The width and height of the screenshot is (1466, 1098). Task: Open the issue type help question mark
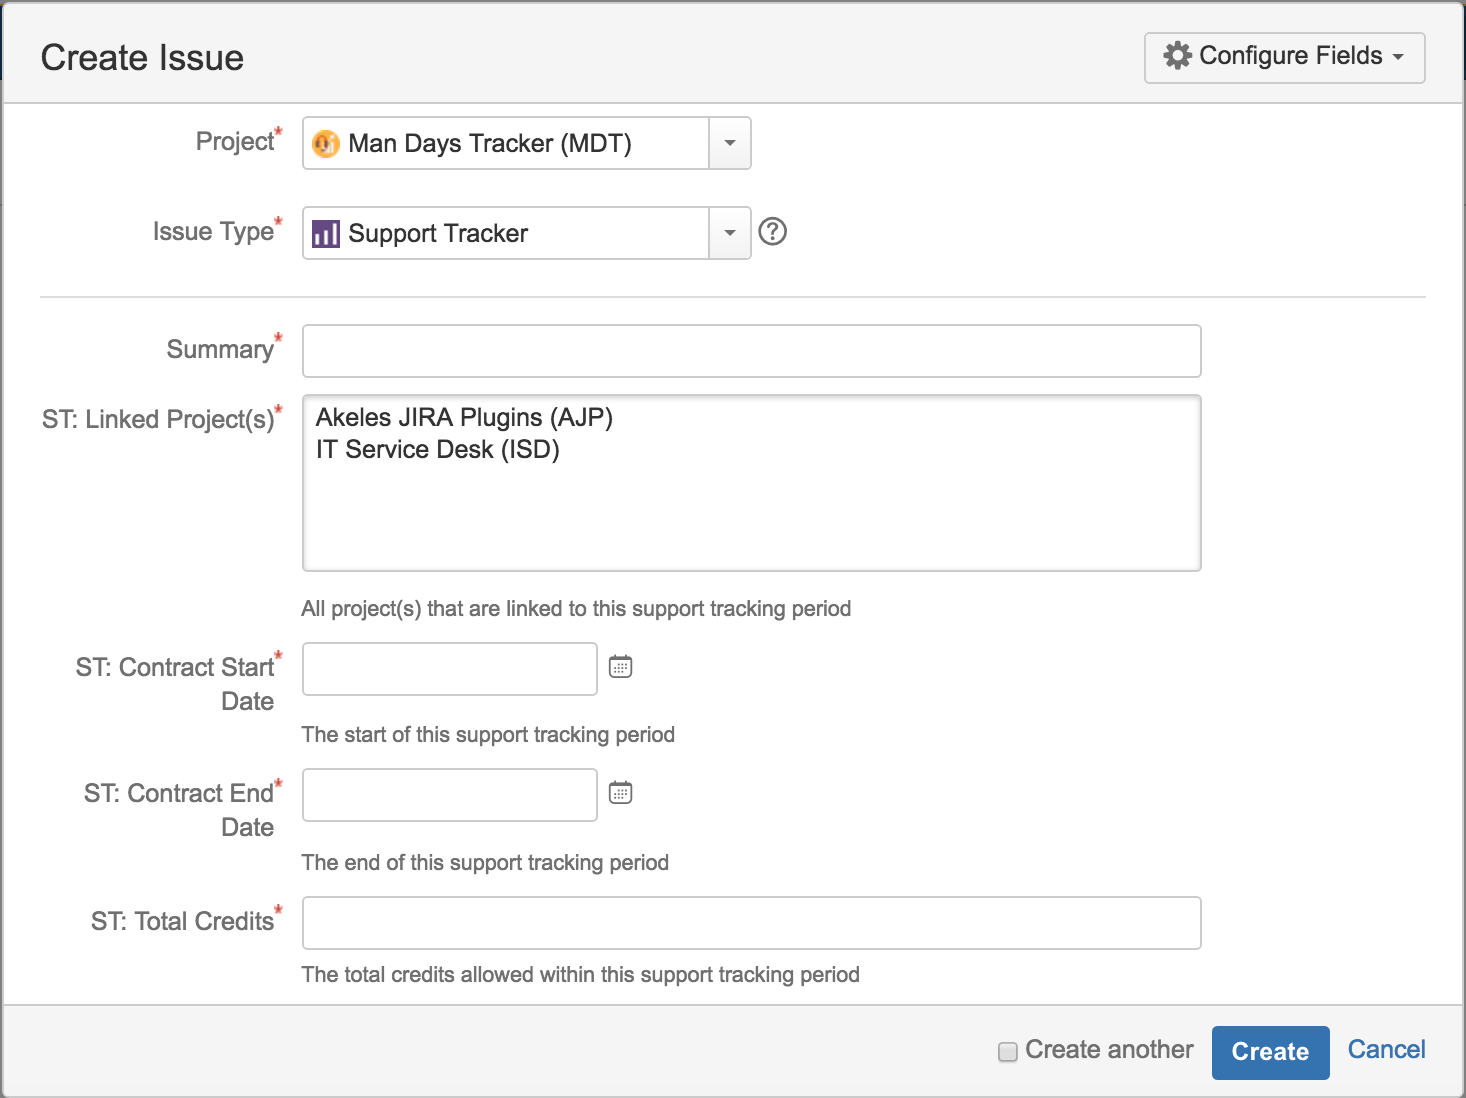coord(772,232)
